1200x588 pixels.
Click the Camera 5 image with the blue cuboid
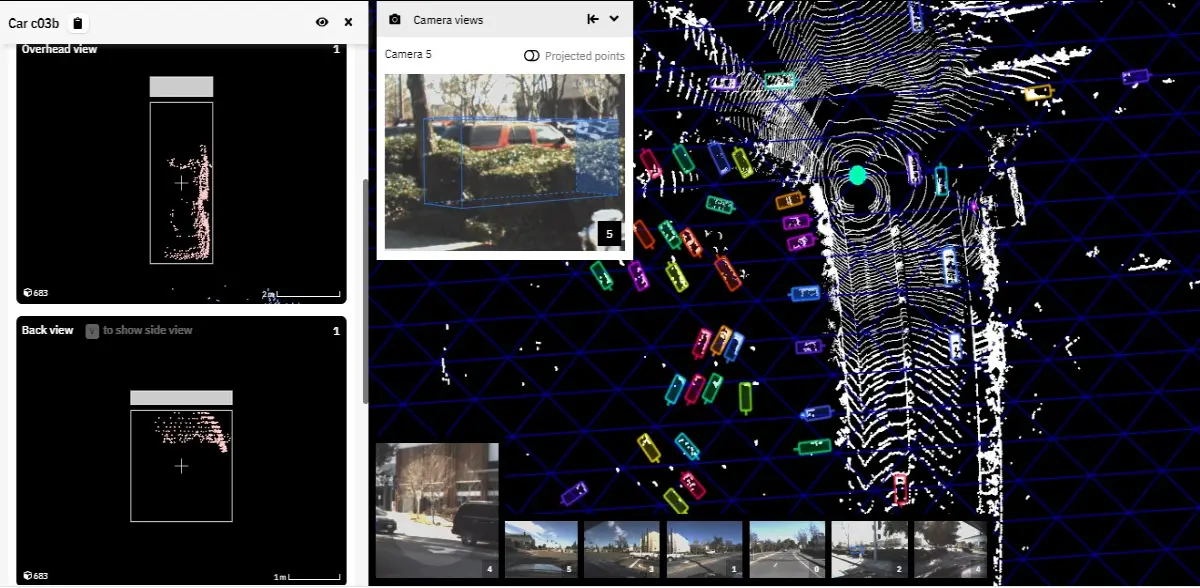pyautogui.click(x=504, y=161)
